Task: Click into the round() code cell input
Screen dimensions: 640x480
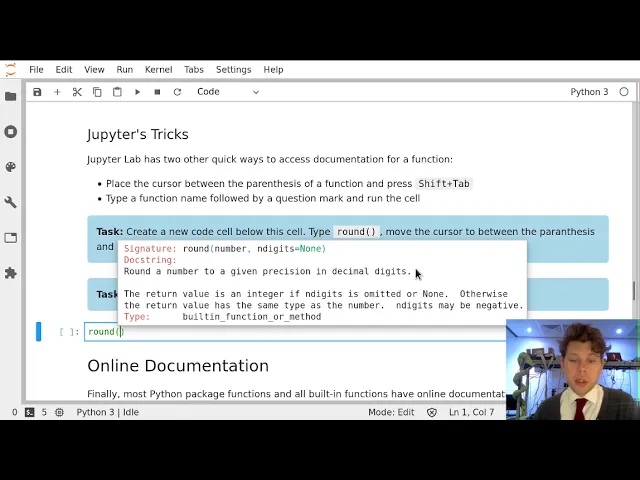Action: coord(295,331)
